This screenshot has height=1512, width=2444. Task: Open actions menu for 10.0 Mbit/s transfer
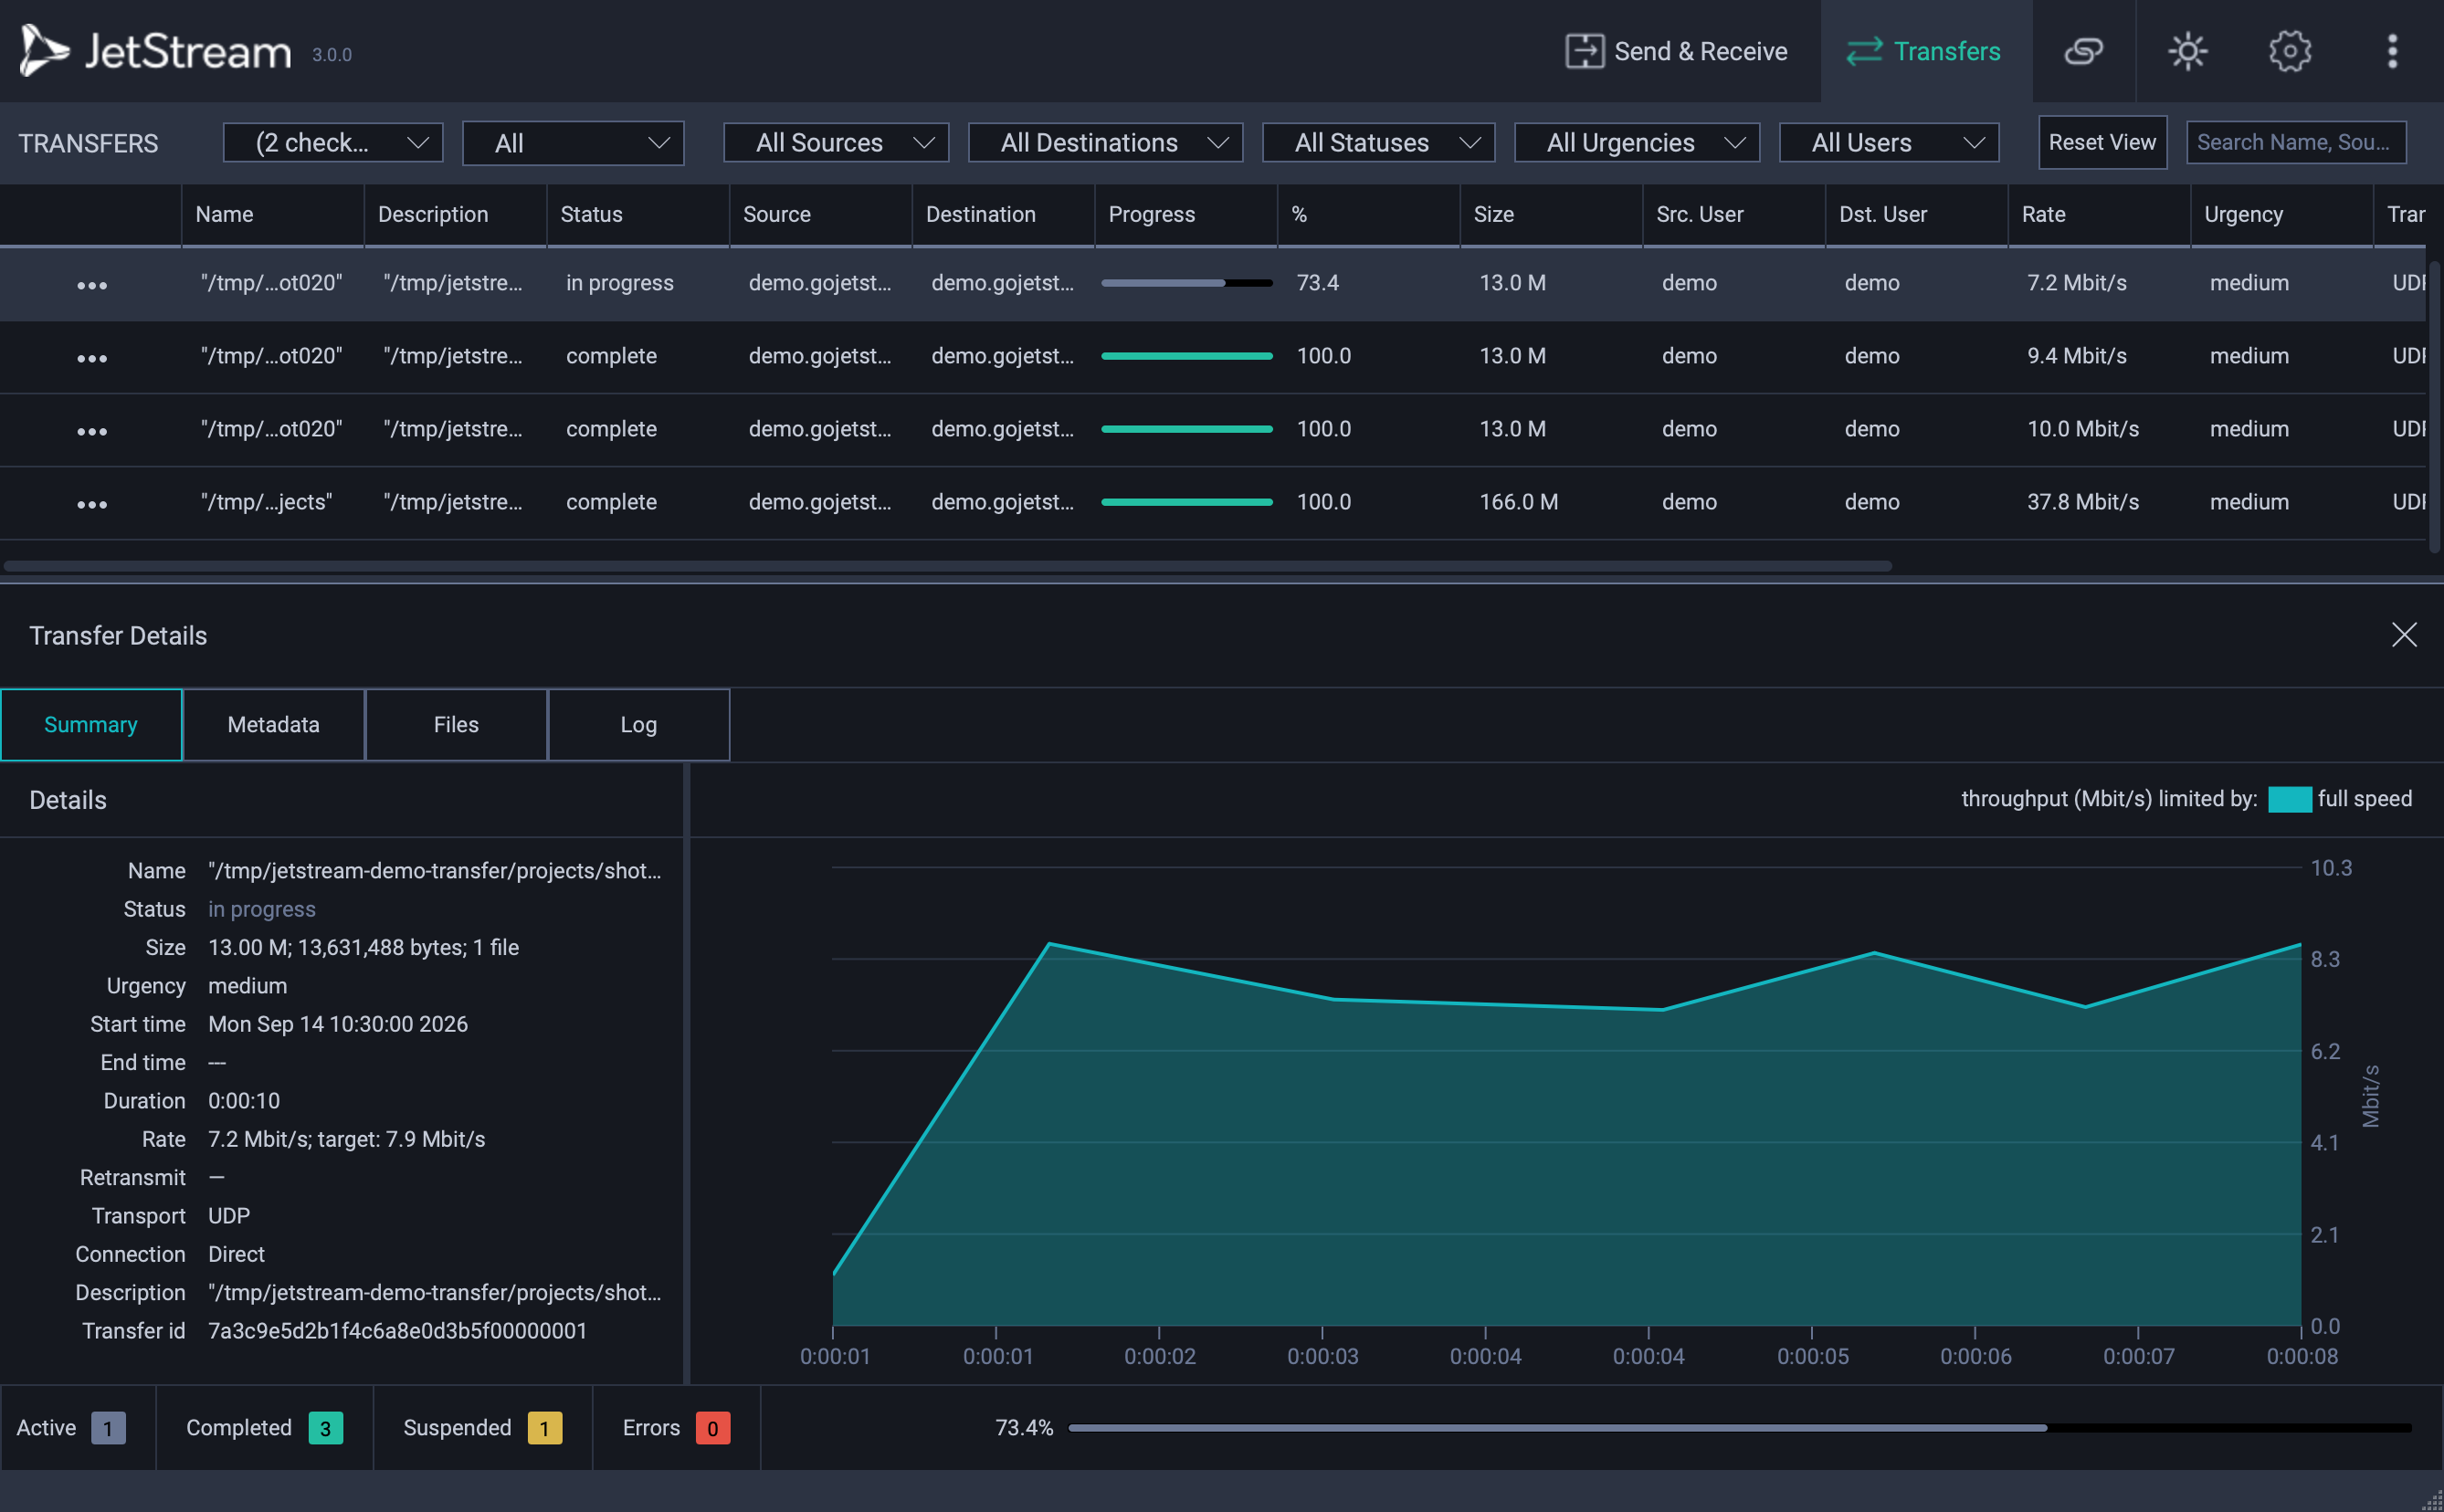(92, 431)
